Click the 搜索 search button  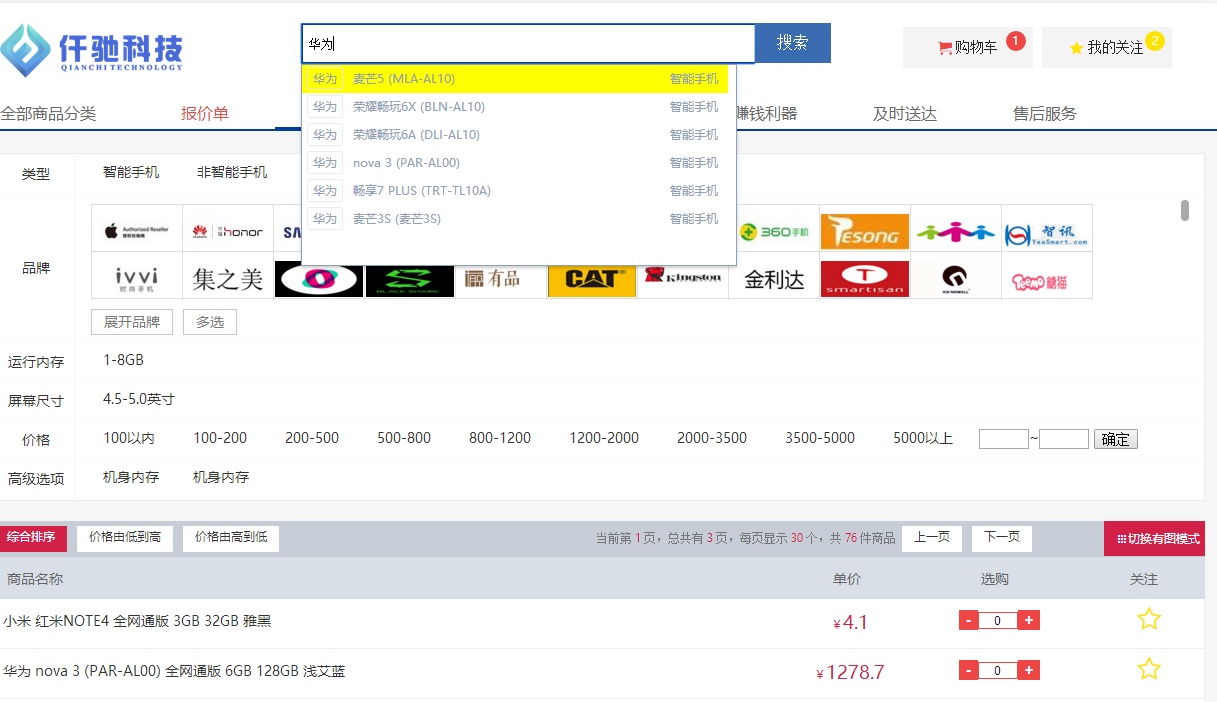click(793, 43)
